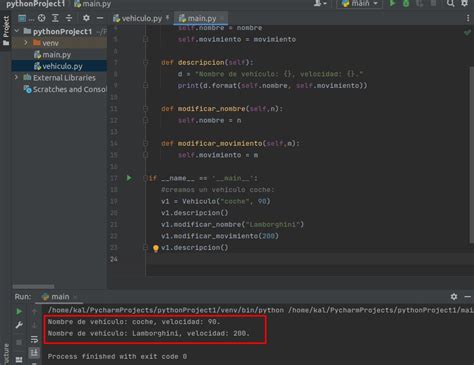Click the green inspection checkmark in editor
The width and height of the screenshot is (474, 365).
point(467,32)
